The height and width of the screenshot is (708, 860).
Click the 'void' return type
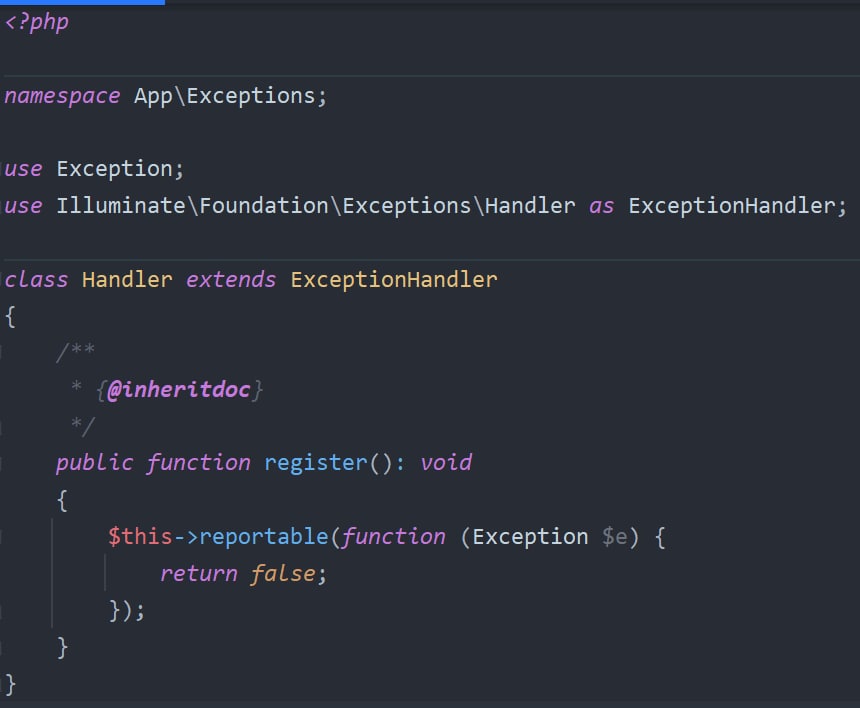pyautogui.click(x=446, y=463)
